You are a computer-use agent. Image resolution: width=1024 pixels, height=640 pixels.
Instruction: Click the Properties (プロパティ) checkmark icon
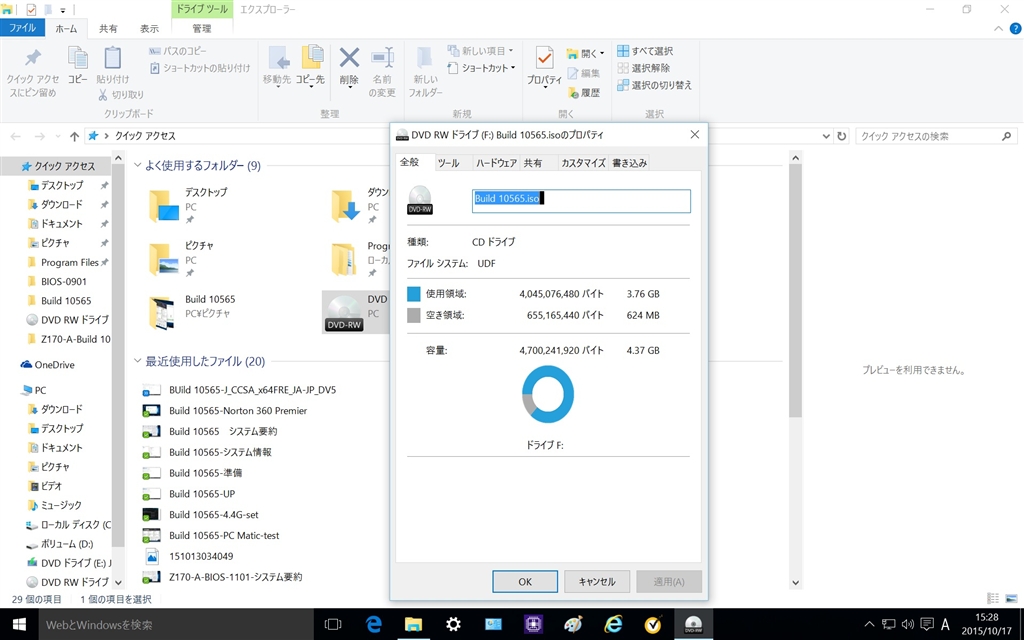[x=544, y=57]
